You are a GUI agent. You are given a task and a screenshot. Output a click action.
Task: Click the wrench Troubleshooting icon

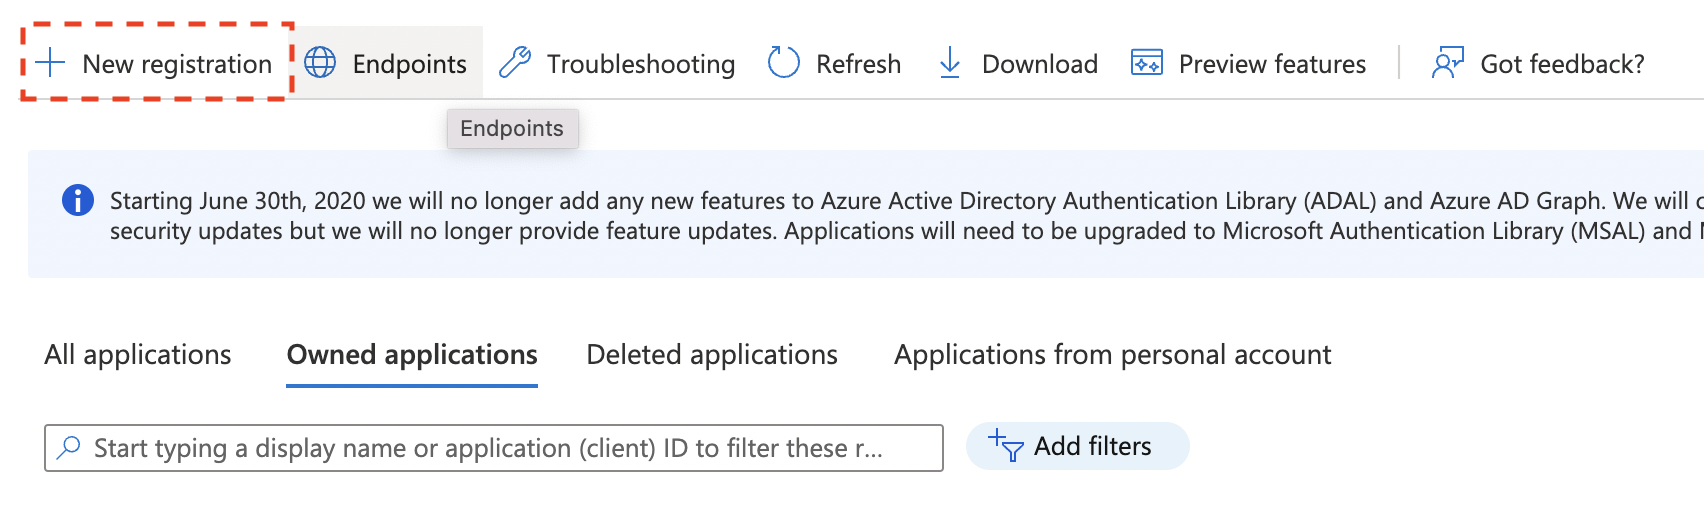[515, 63]
